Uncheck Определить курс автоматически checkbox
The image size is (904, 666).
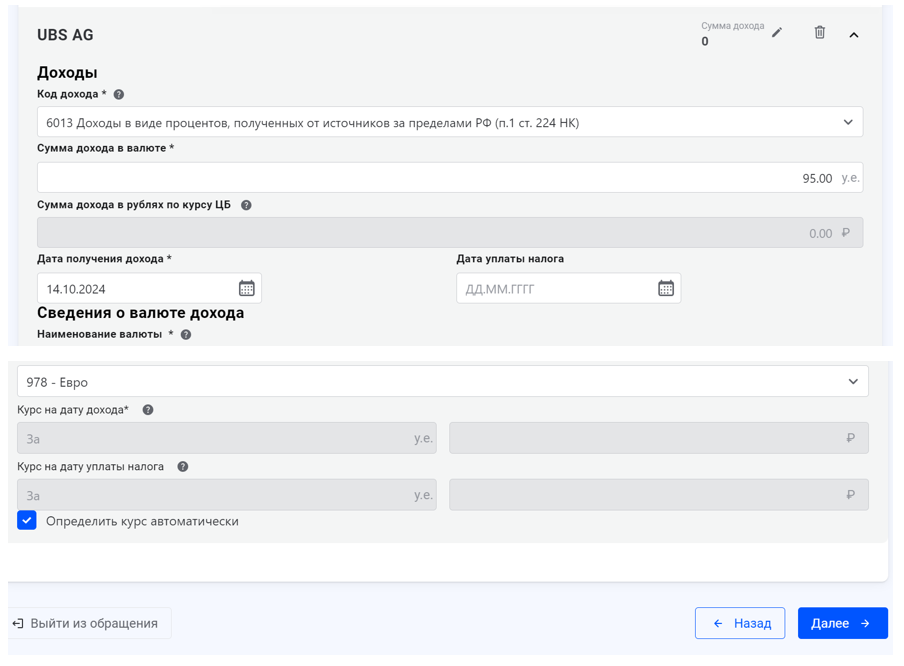(27, 521)
